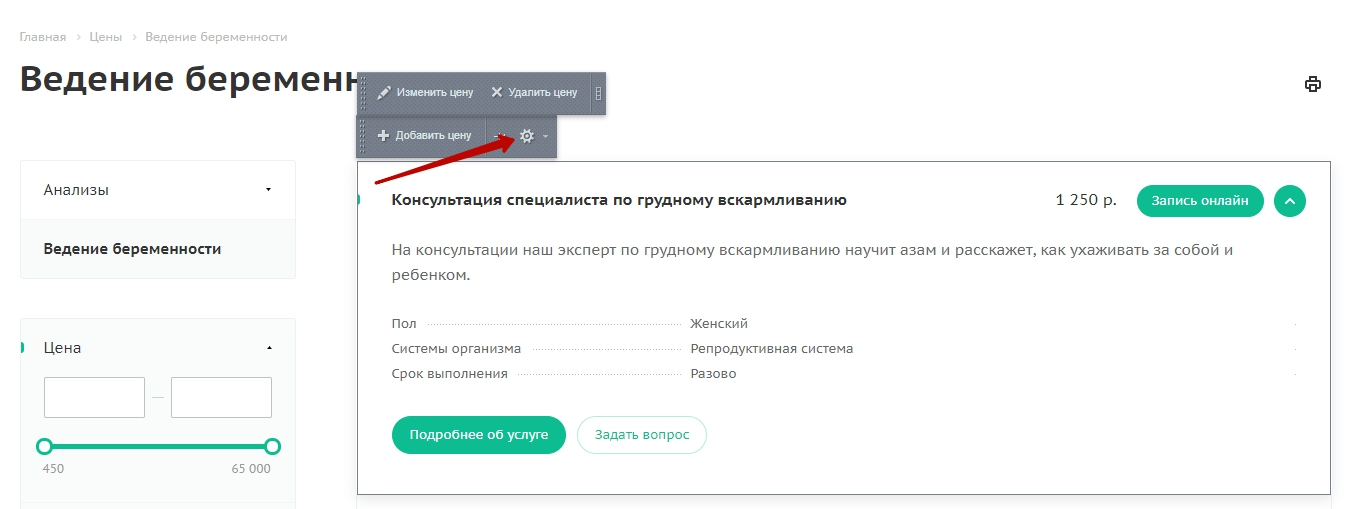Viewport: 1349px width, 509px height.
Task: Click the 'Разово' value
Action: [713, 374]
